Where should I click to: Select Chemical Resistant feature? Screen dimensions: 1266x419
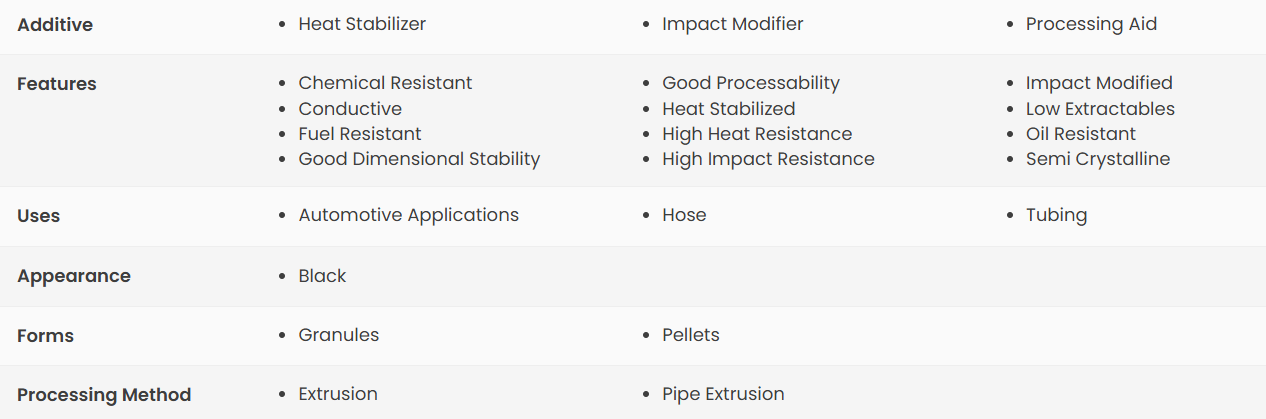pos(385,83)
